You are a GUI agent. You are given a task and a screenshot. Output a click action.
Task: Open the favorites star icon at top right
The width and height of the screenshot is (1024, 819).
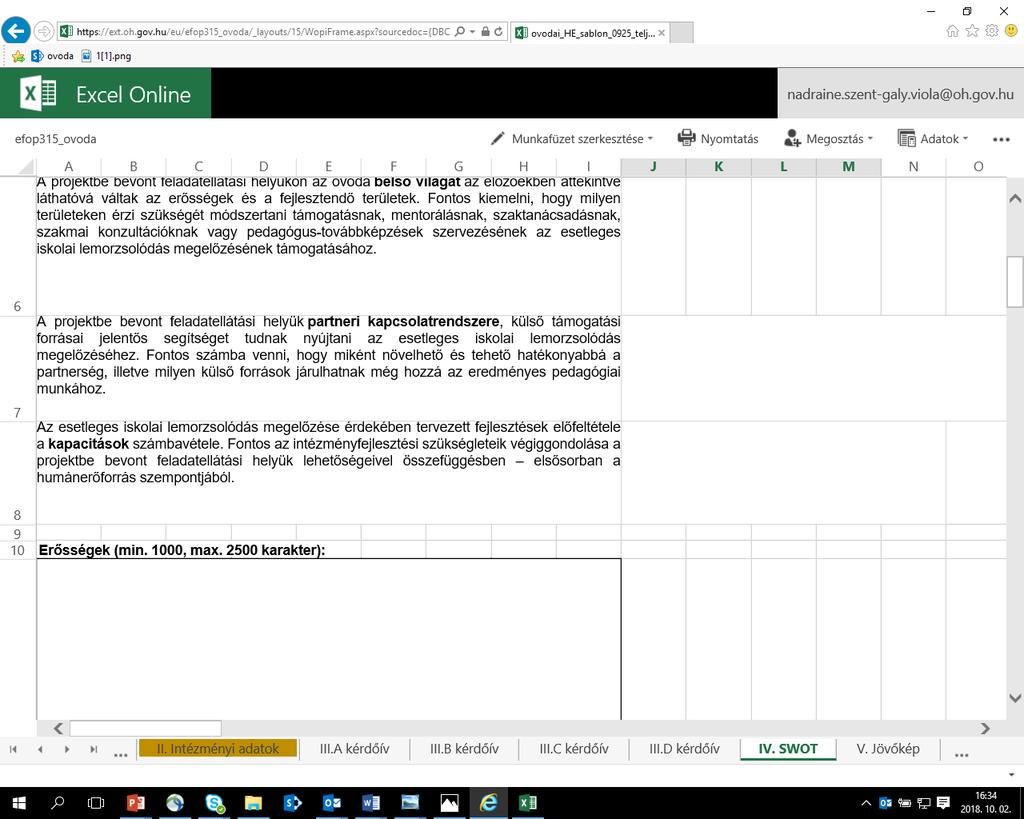click(972, 31)
